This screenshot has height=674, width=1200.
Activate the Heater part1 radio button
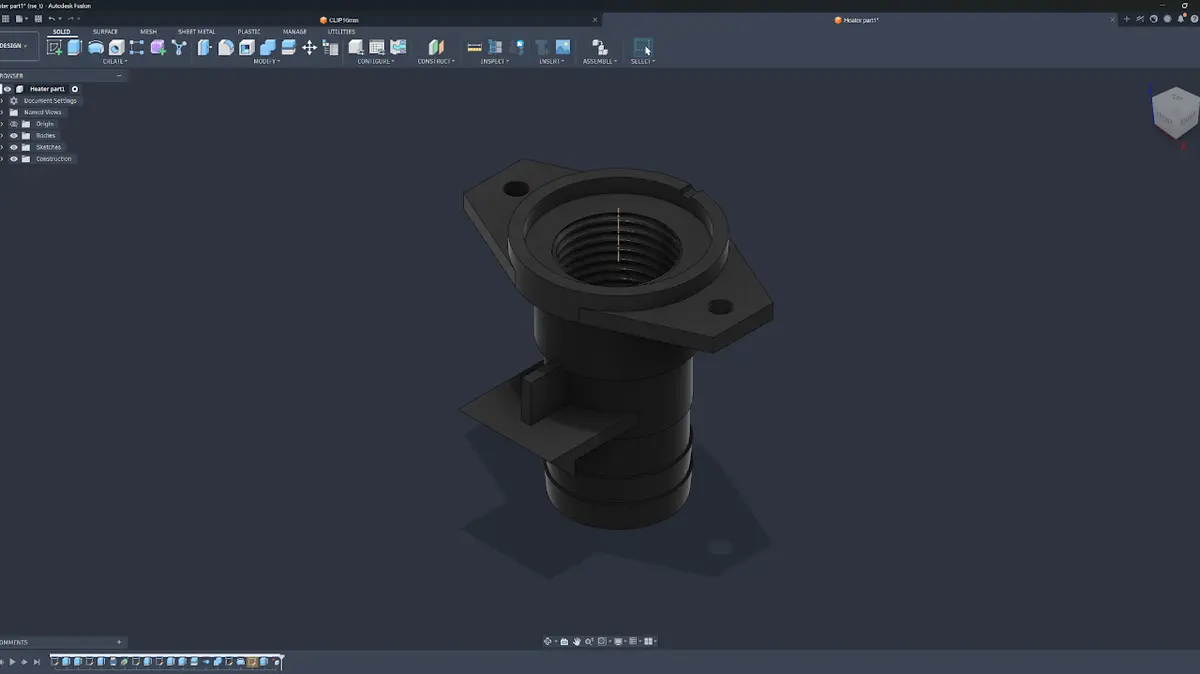pos(75,89)
